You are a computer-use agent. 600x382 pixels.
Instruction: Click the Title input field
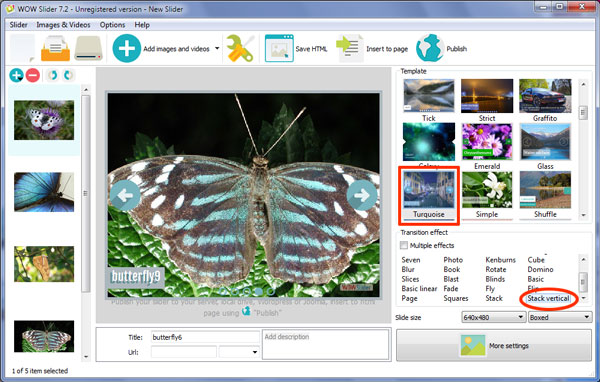(205, 337)
